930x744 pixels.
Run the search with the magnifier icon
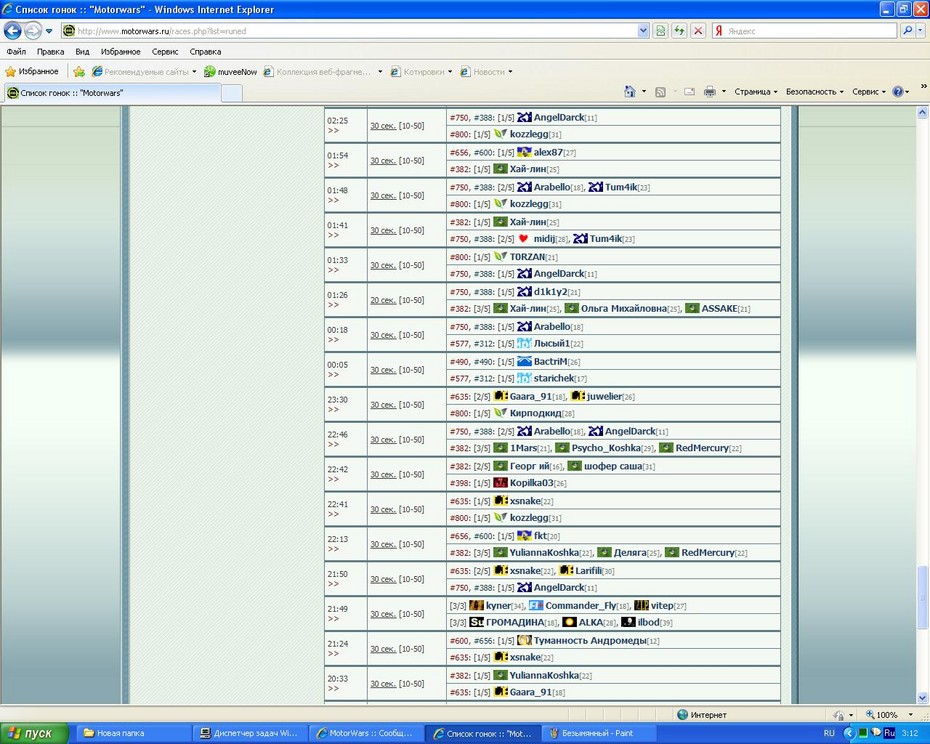[x=907, y=30]
